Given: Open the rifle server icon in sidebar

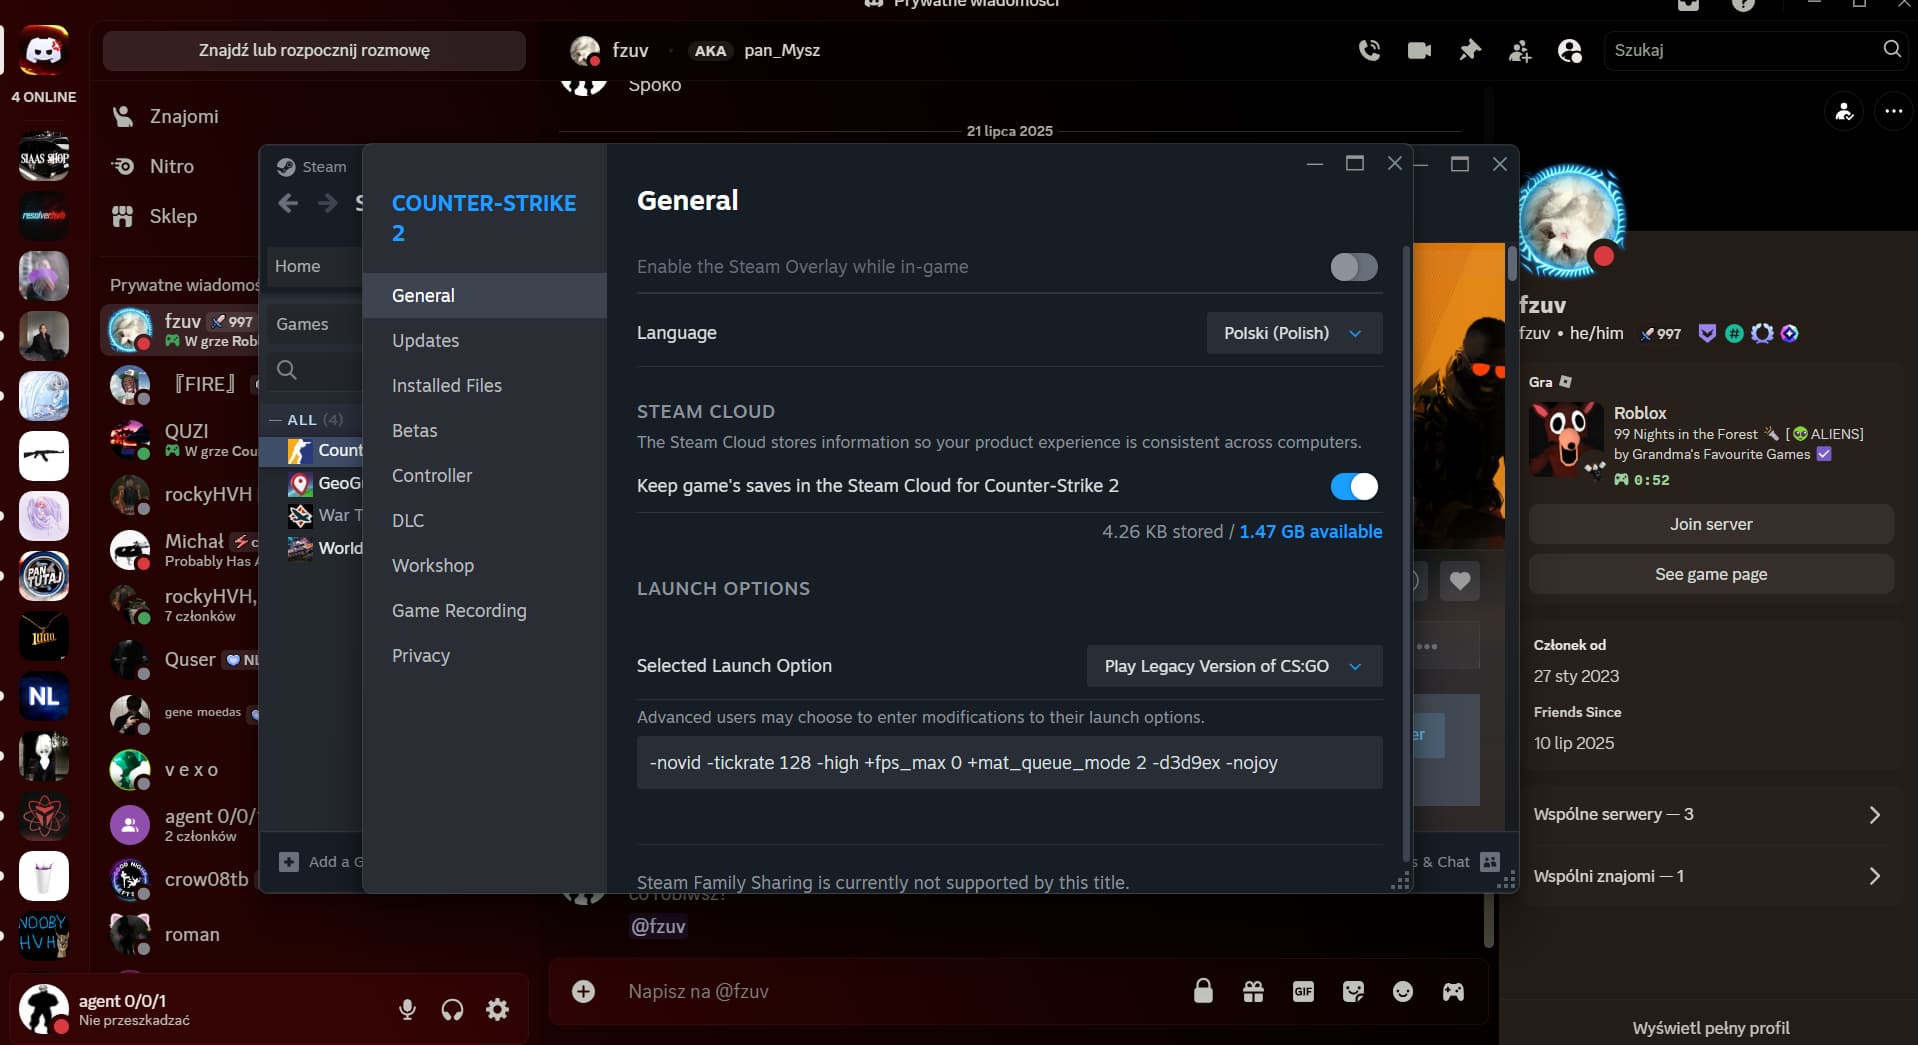Looking at the screenshot, I should [44, 456].
